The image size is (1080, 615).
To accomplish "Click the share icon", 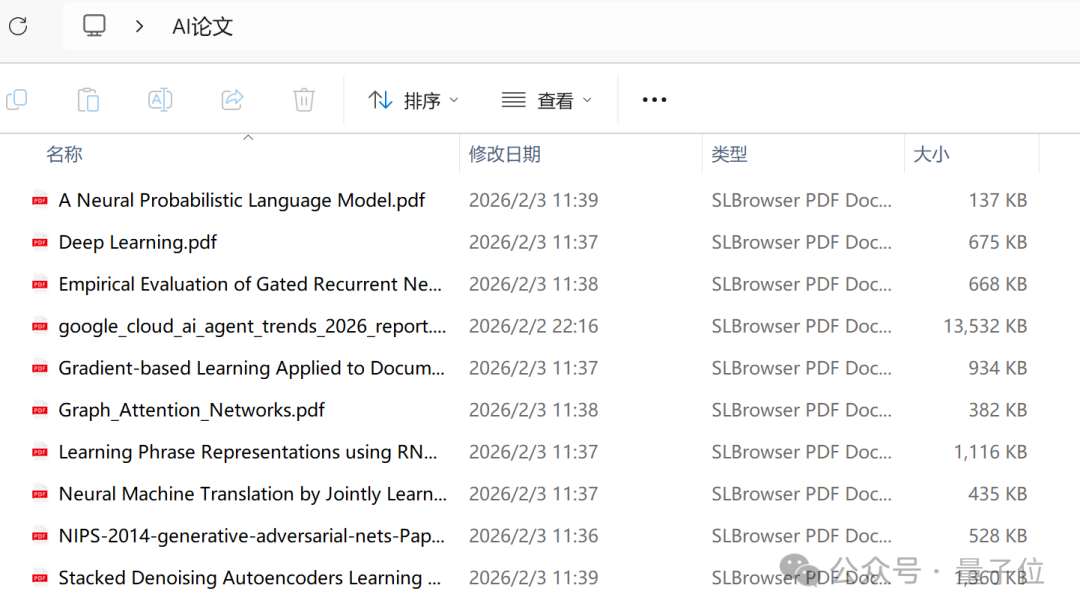I will tap(232, 100).
